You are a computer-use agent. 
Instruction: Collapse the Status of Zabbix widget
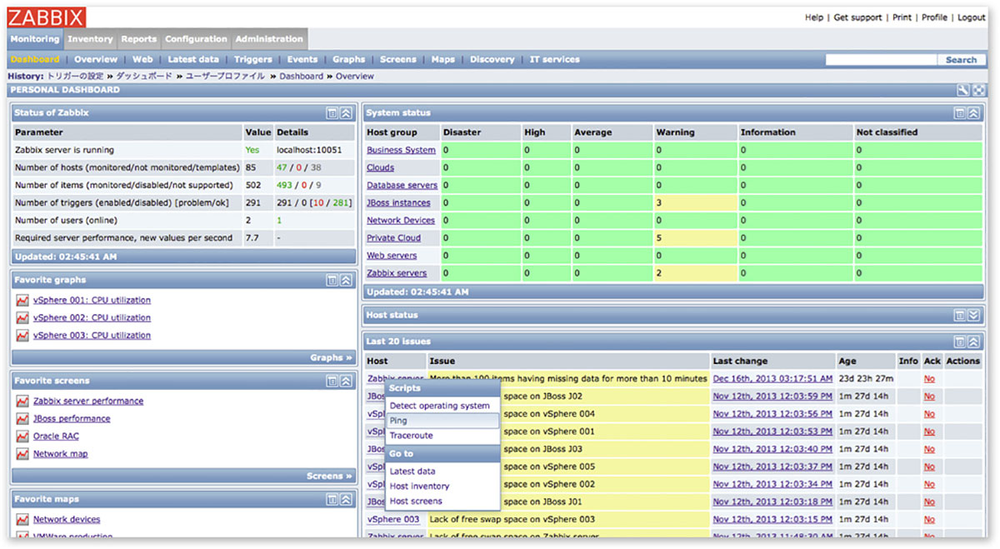(x=346, y=113)
